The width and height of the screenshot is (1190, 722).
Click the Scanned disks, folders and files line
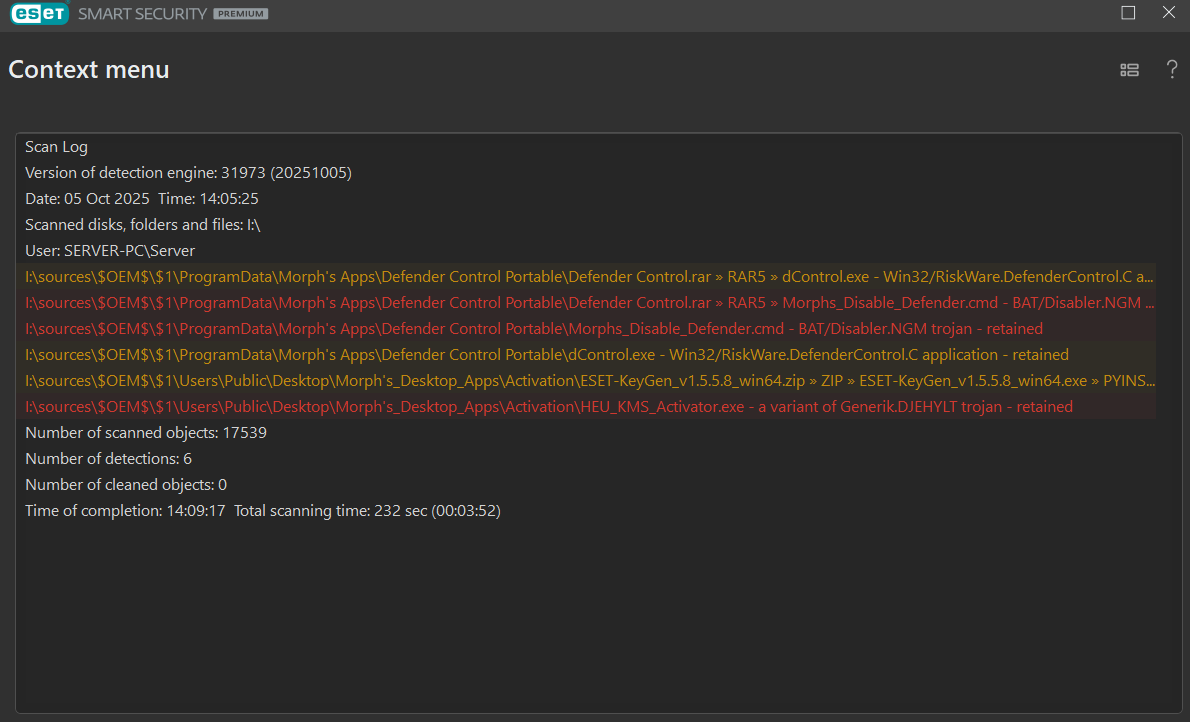tap(143, 225)
